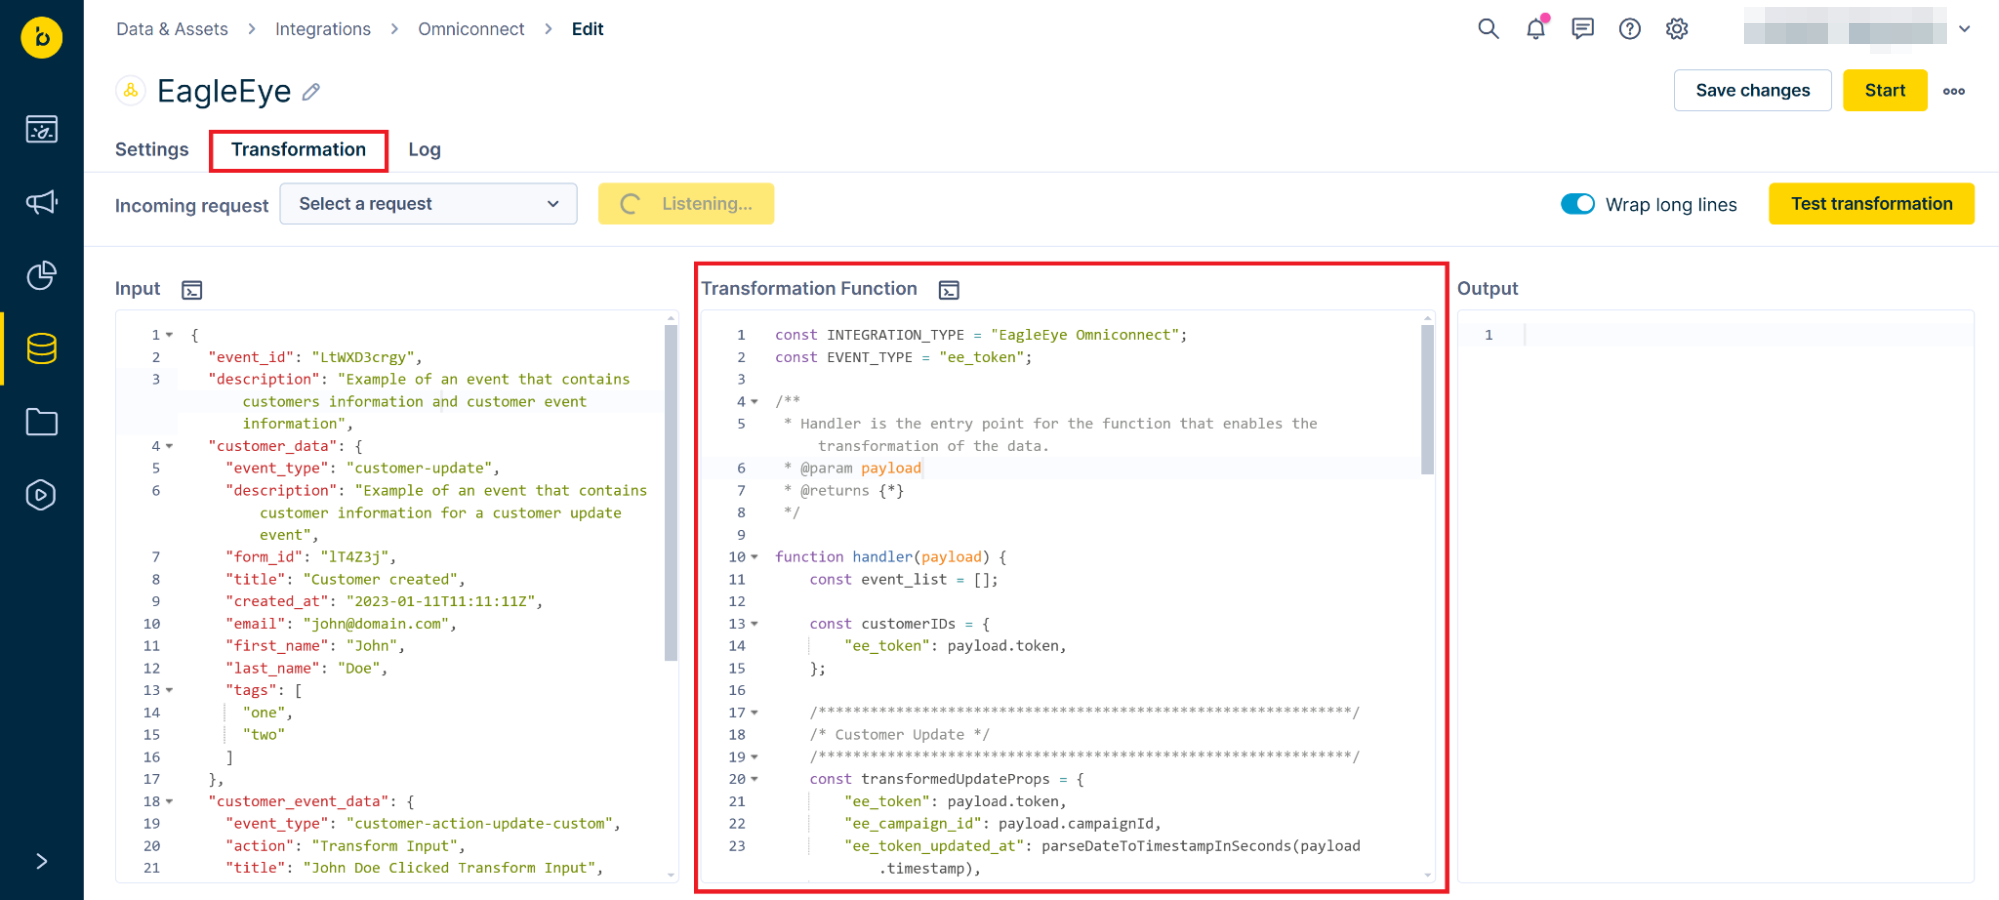The image size is (1999, 900).
Task: Switch to the Log tab
Action: (x=424, y=149)
